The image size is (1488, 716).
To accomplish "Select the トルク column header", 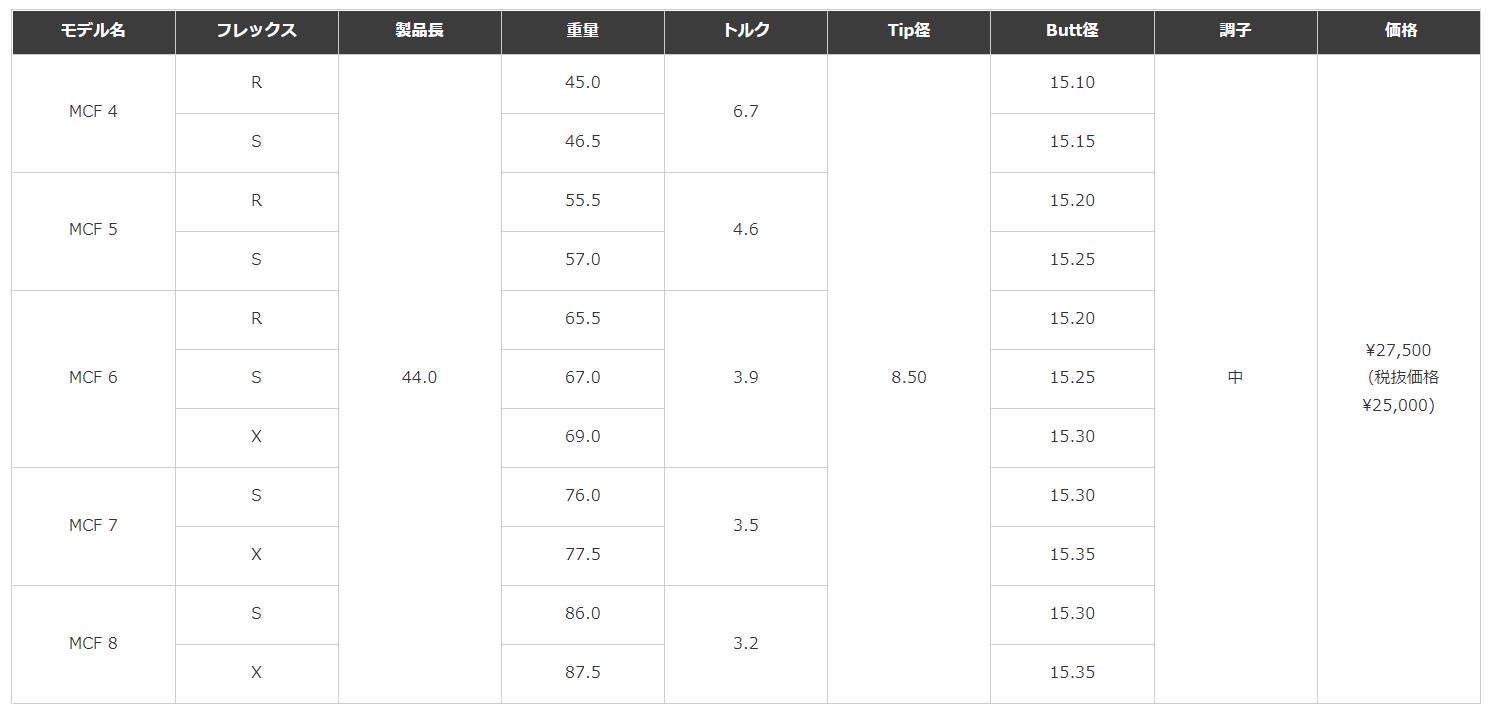I will (x=746, y=31).
